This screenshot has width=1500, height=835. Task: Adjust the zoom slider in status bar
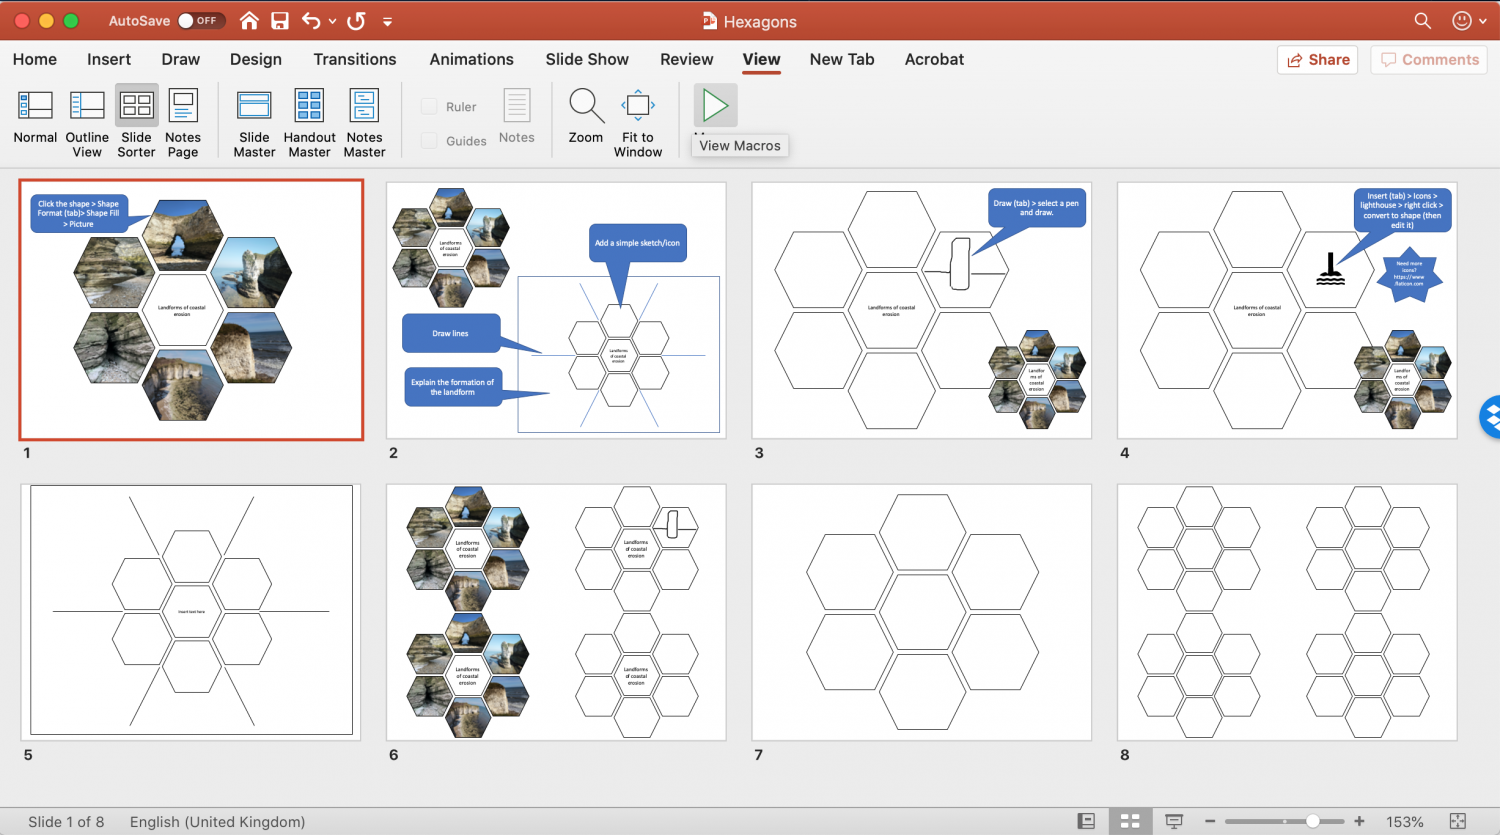(1313, 821)
